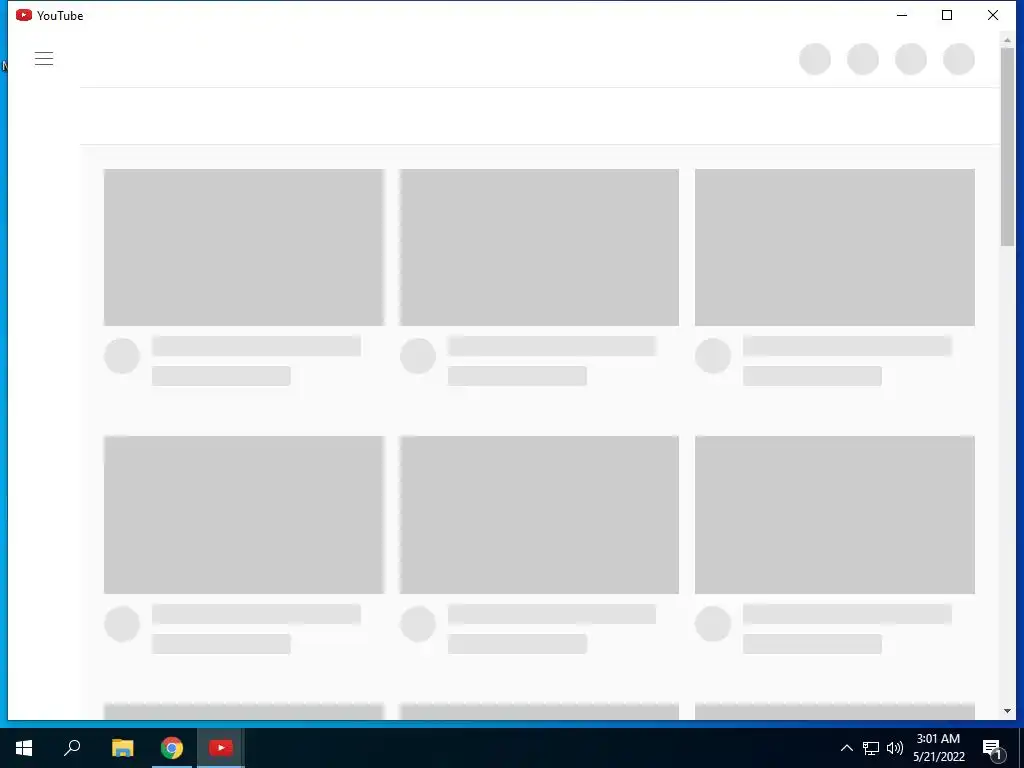Open the network status tray icon
Viewport: 1024px width, 768px height.
[x=871, y=748]
